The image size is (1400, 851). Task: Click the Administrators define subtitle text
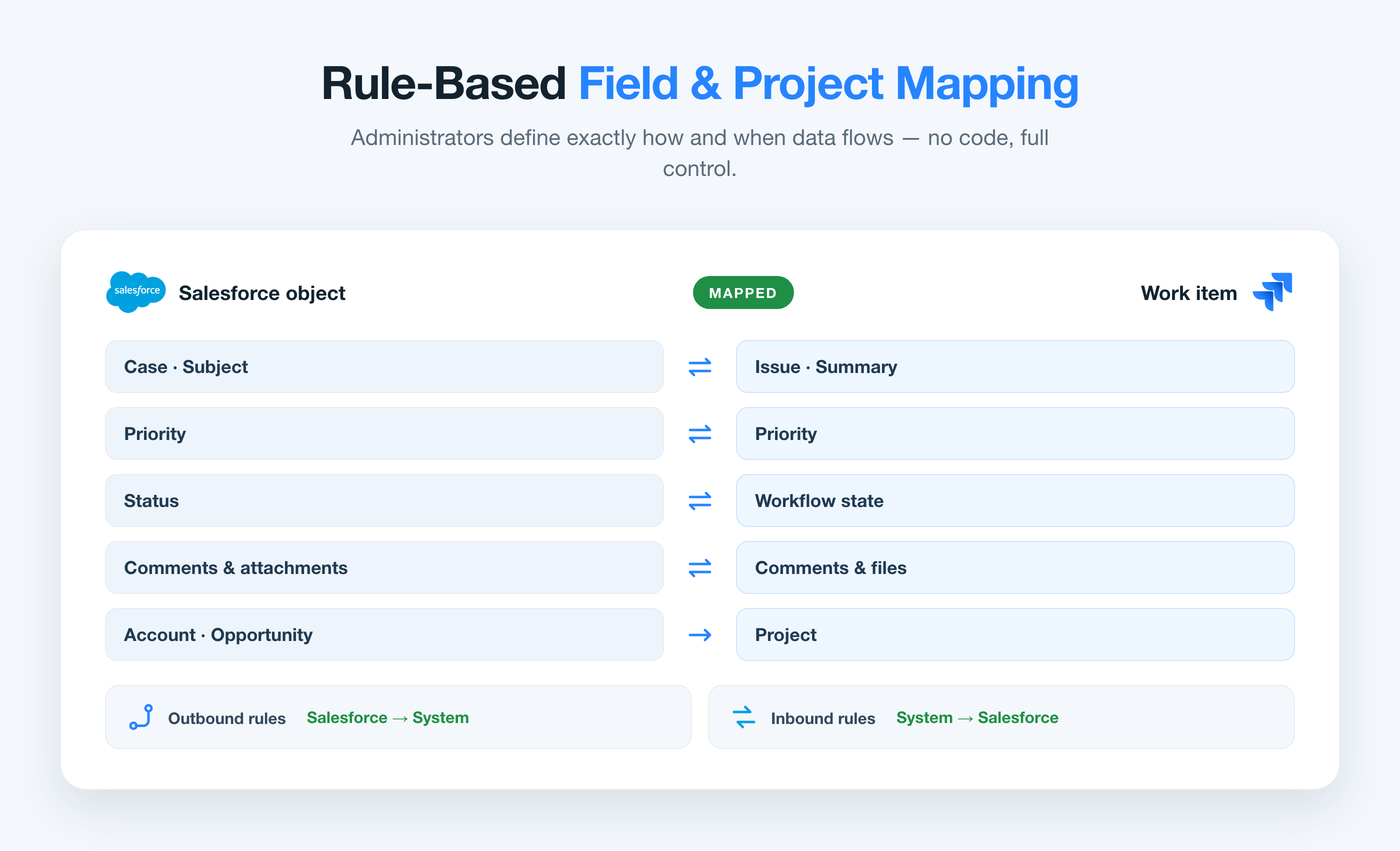(700, 153)
